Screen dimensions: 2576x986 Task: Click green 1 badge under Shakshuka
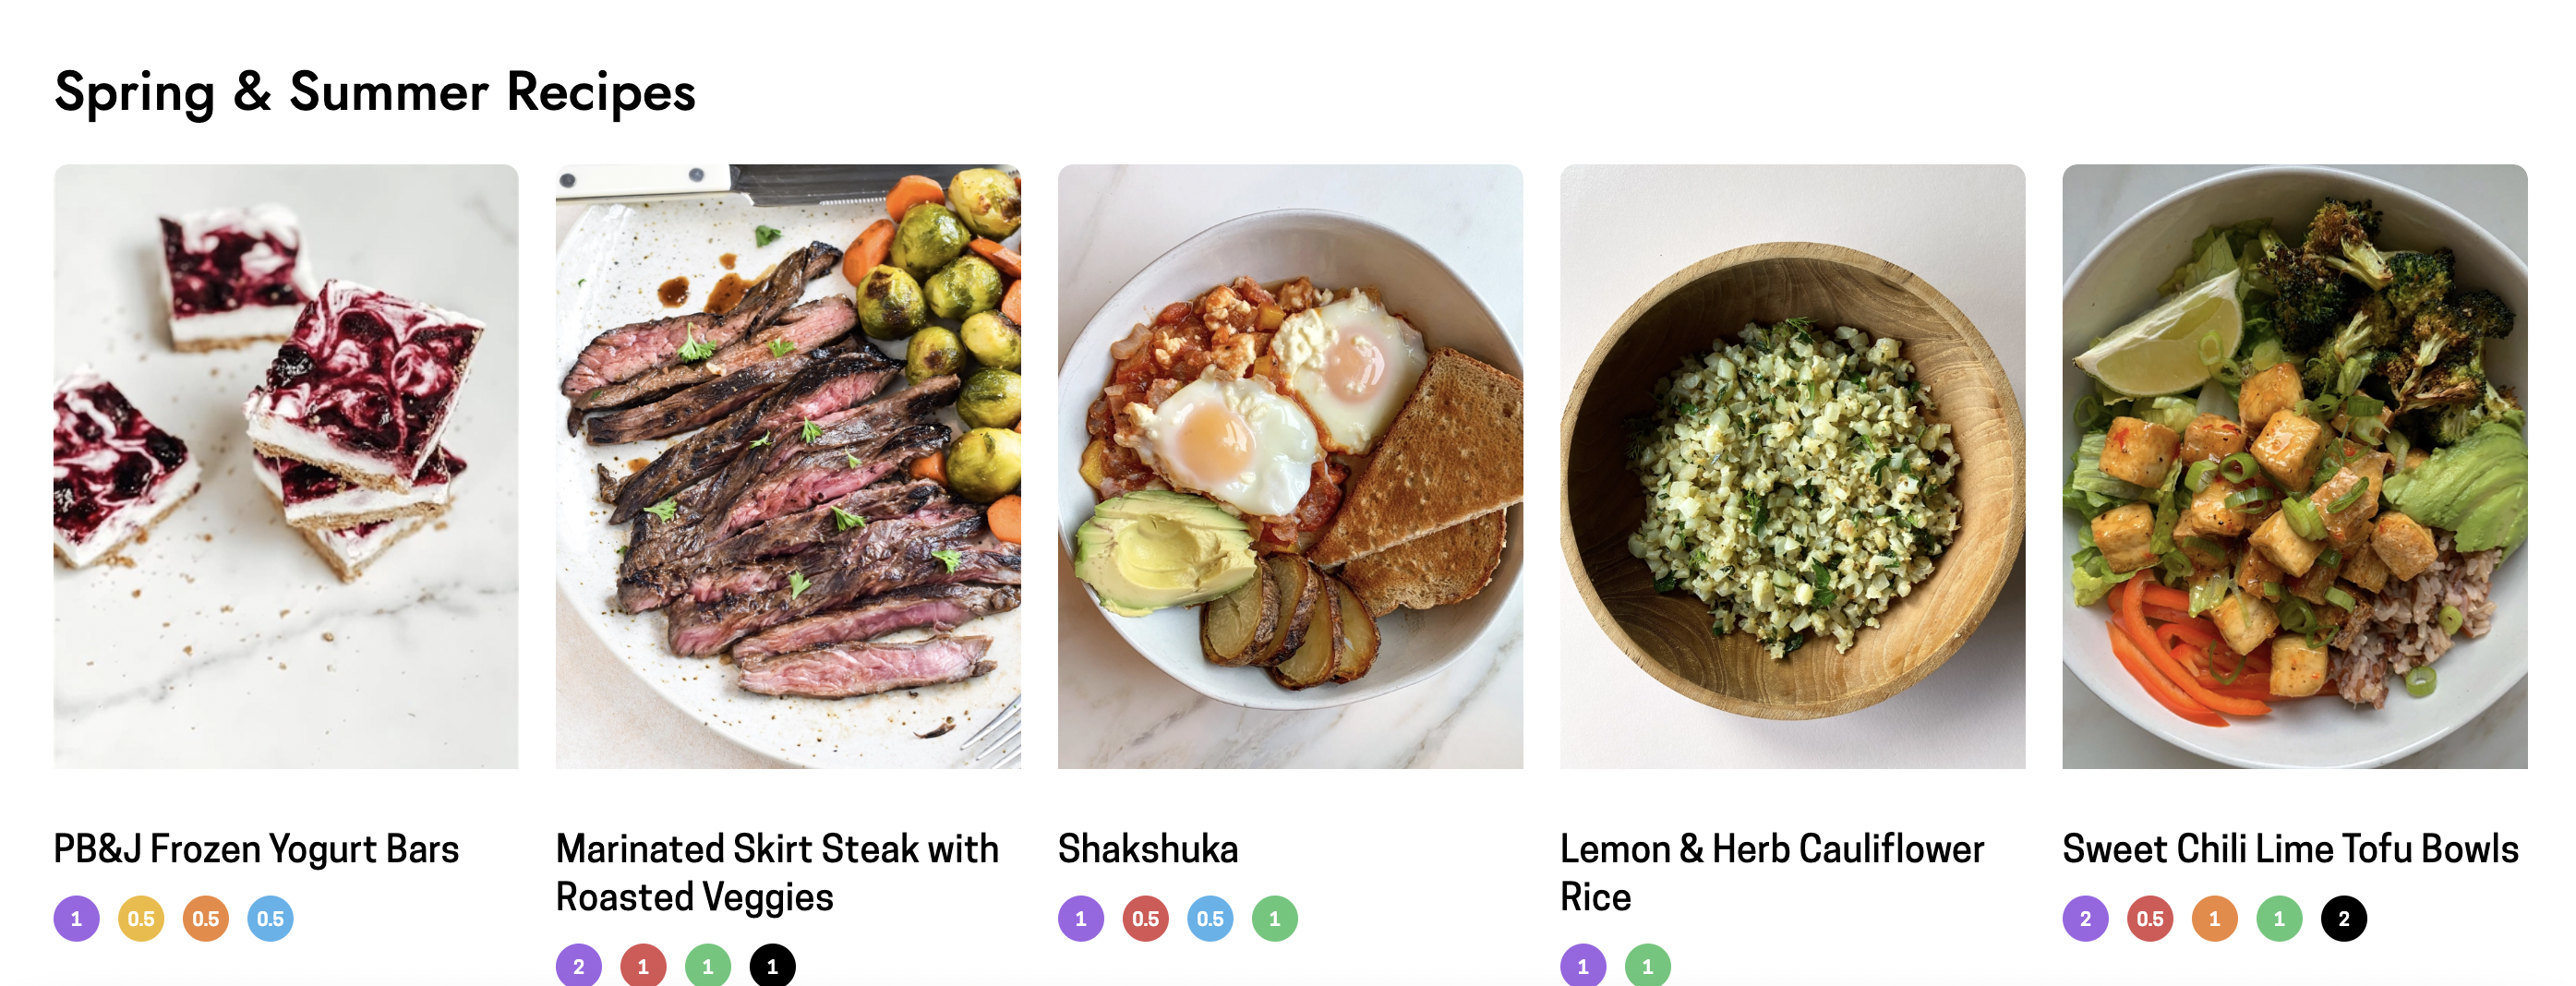click(x=1274, y=918)
